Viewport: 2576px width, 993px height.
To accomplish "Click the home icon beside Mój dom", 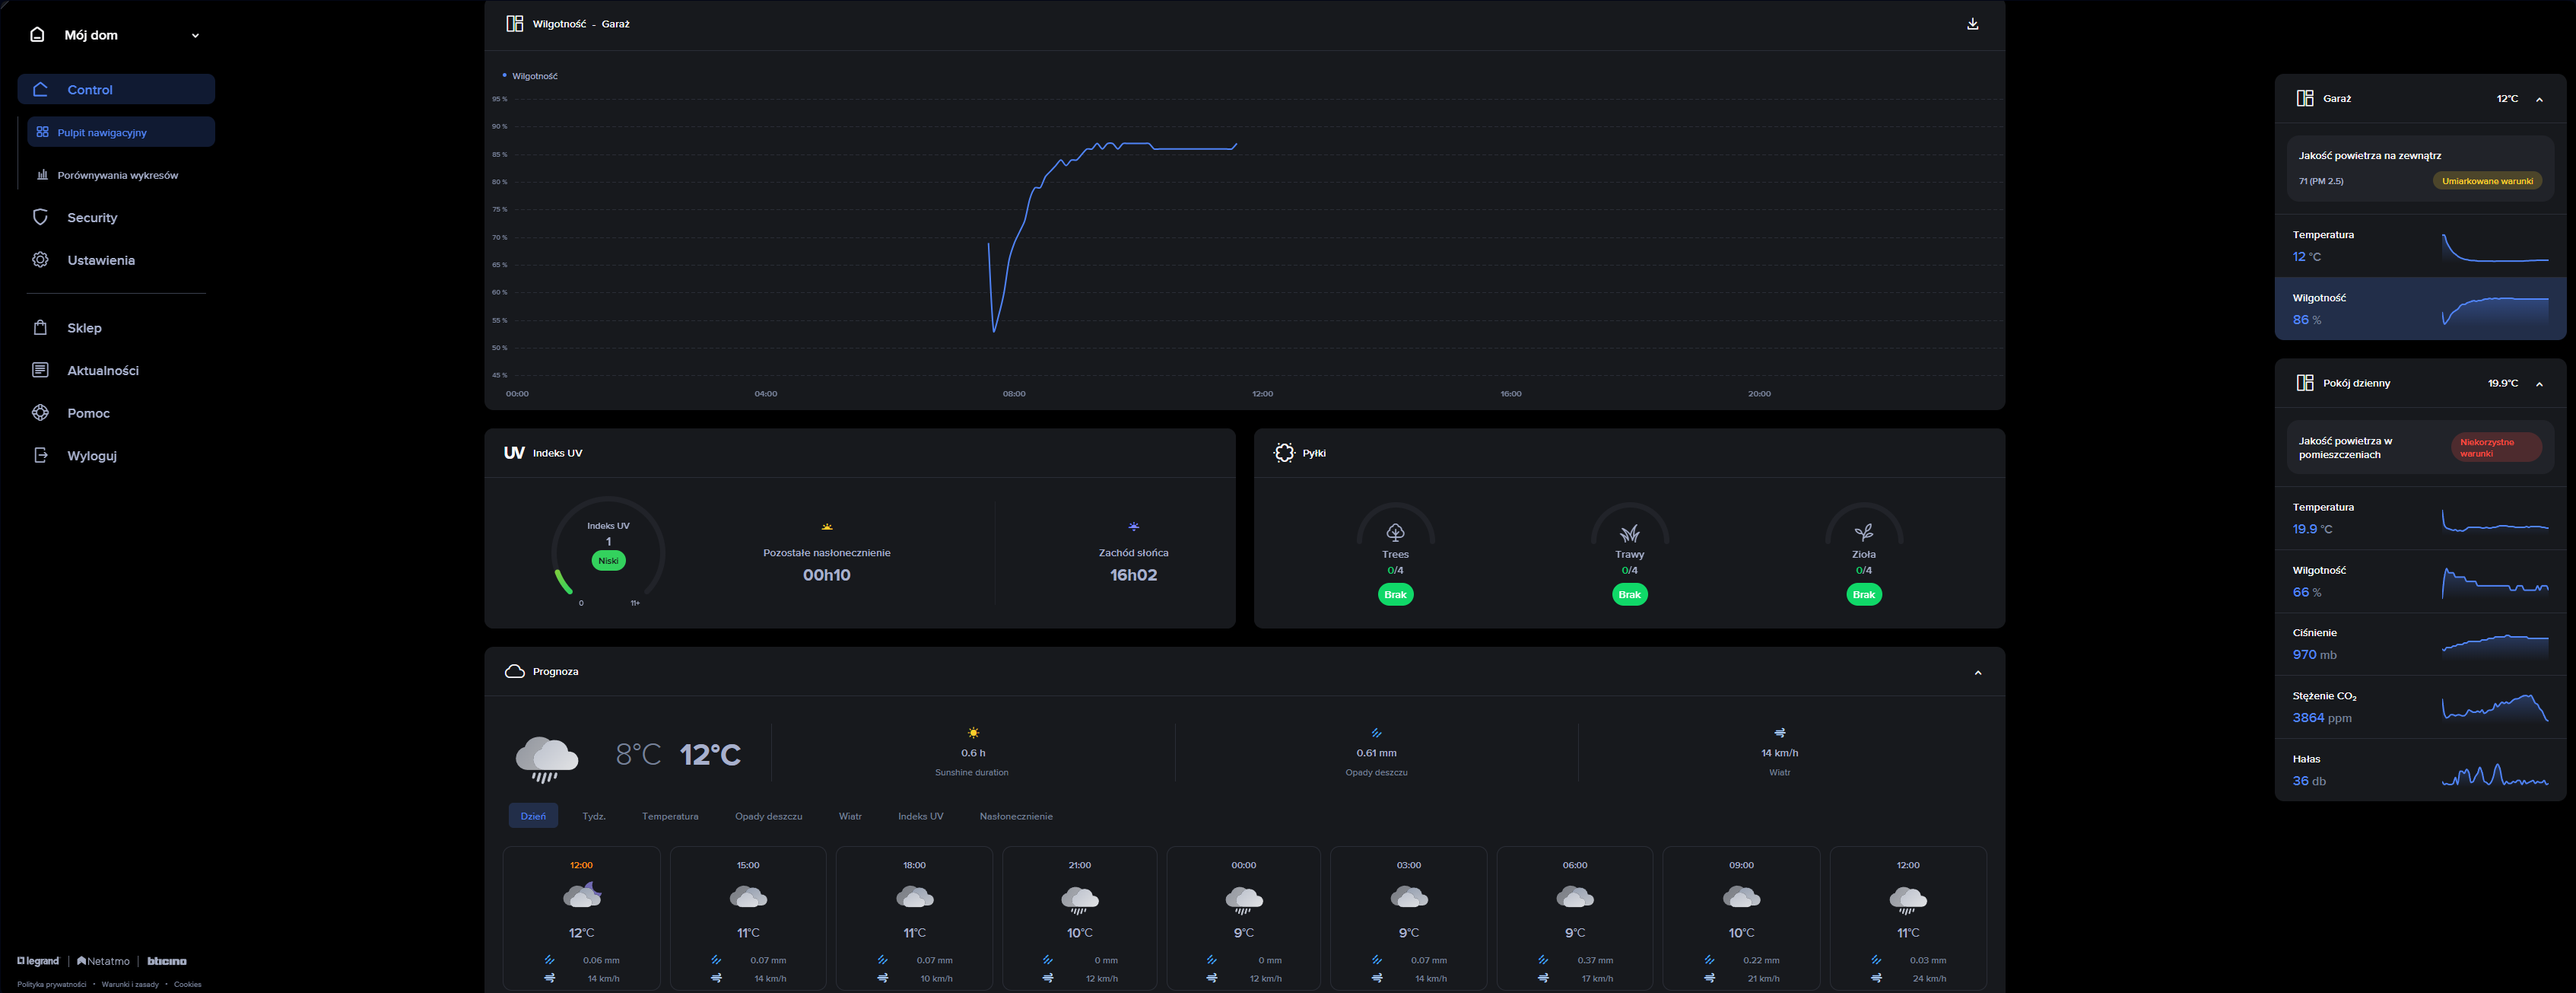I will (x=37, y=35).
